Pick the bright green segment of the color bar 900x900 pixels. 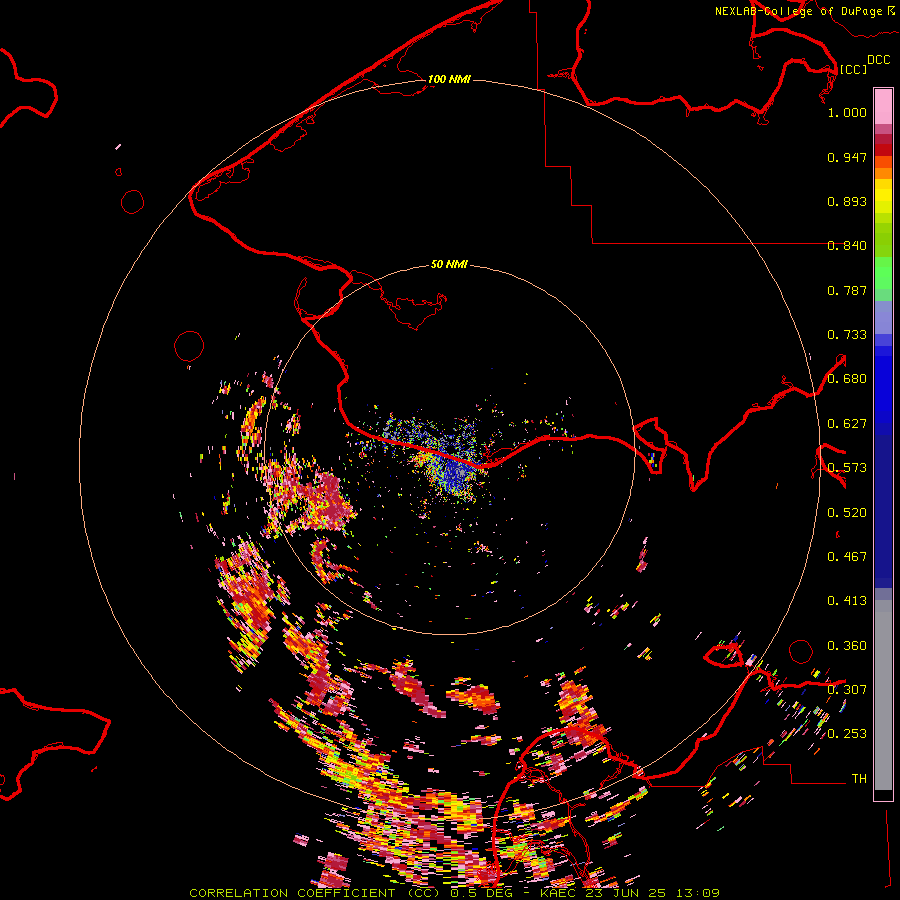pyautogui.click(x=883, y=273)
